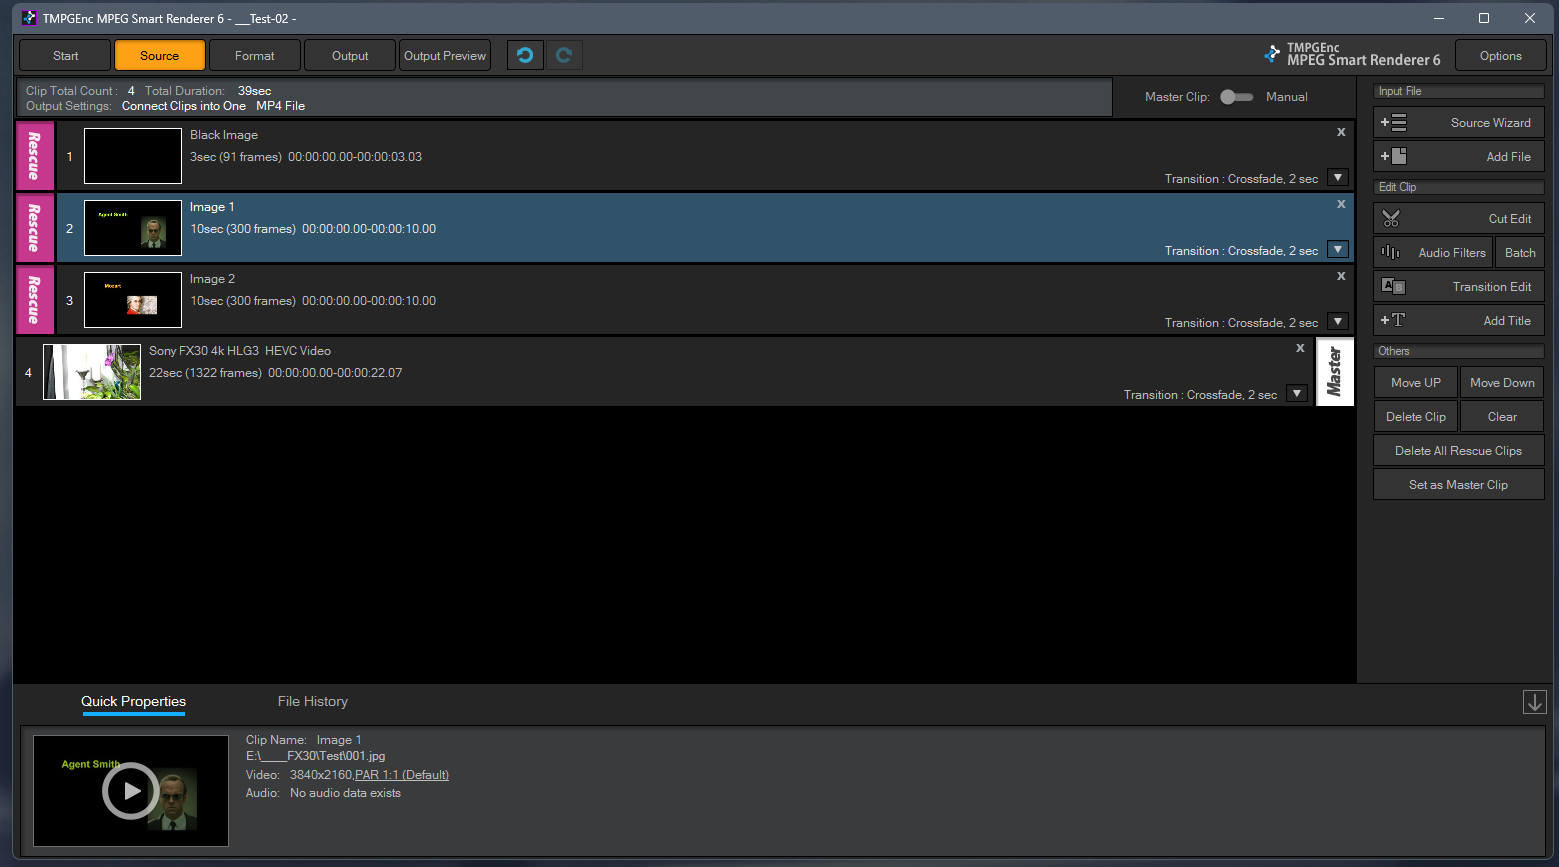Click the PAR 1:1 (Default) link
The height and width of the screenshot is (867, 1559).
(402, 775)
